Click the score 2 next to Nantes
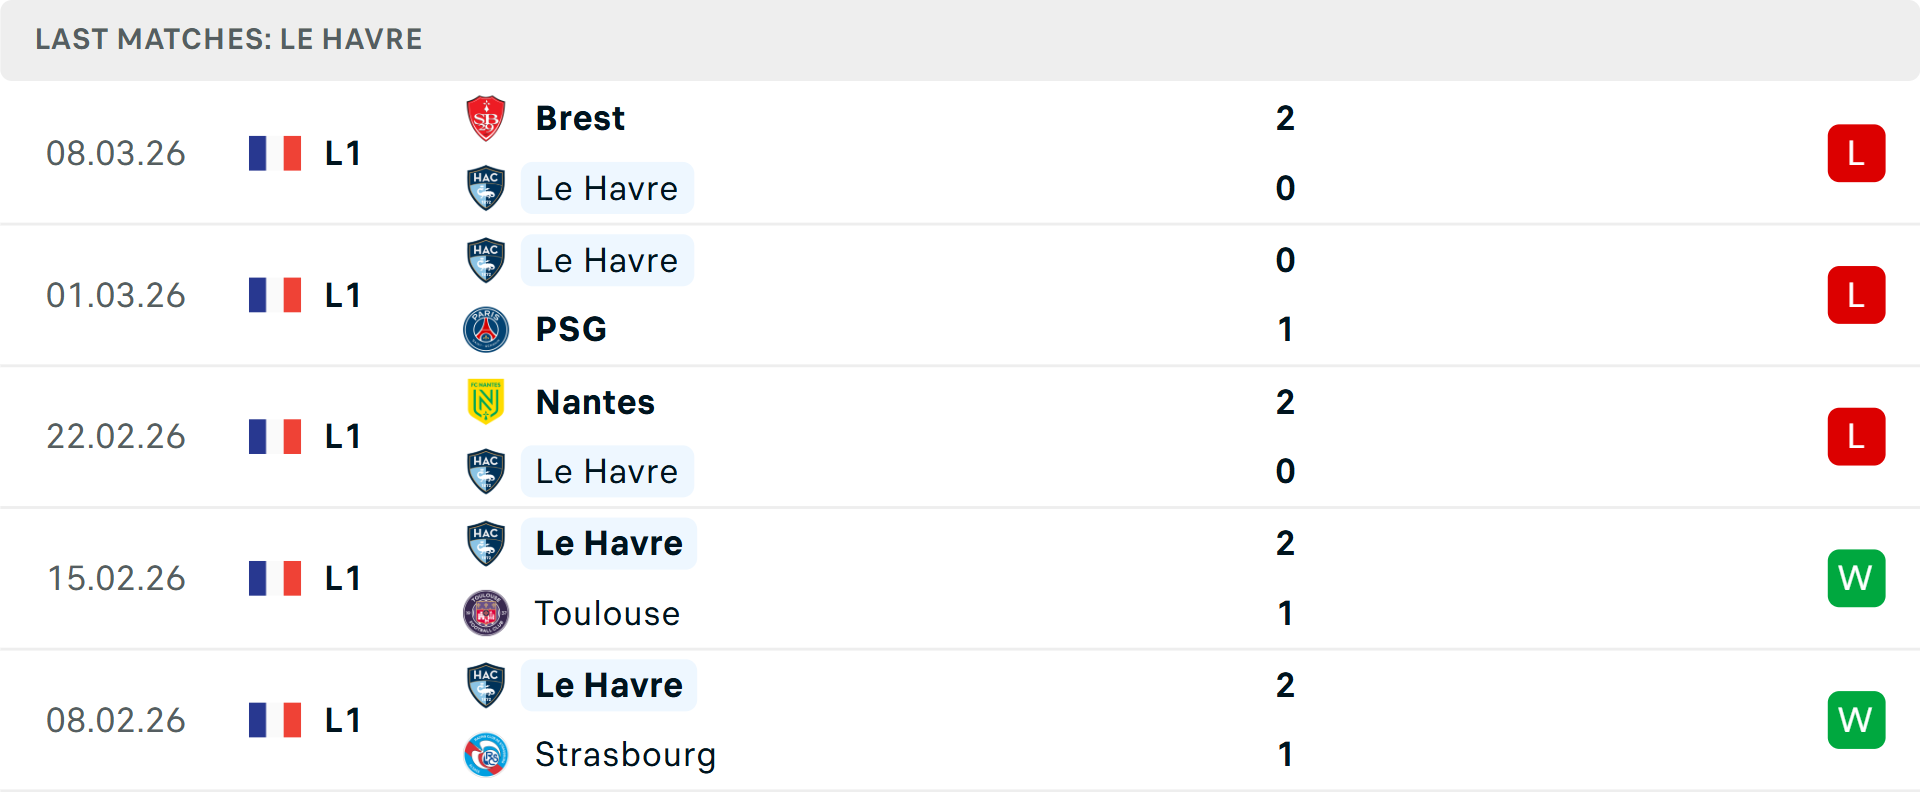This screenshot has height=792, width=1920. pyautogui.click(x=1286, y=401)
